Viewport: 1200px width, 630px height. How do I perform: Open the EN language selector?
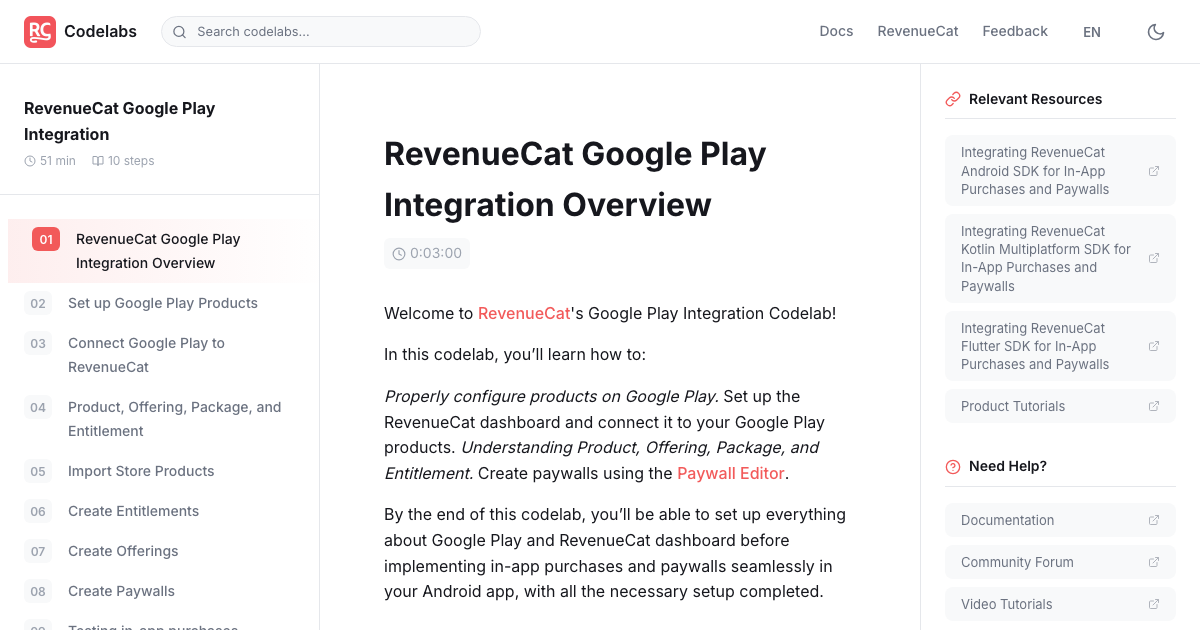(1092, 32)
